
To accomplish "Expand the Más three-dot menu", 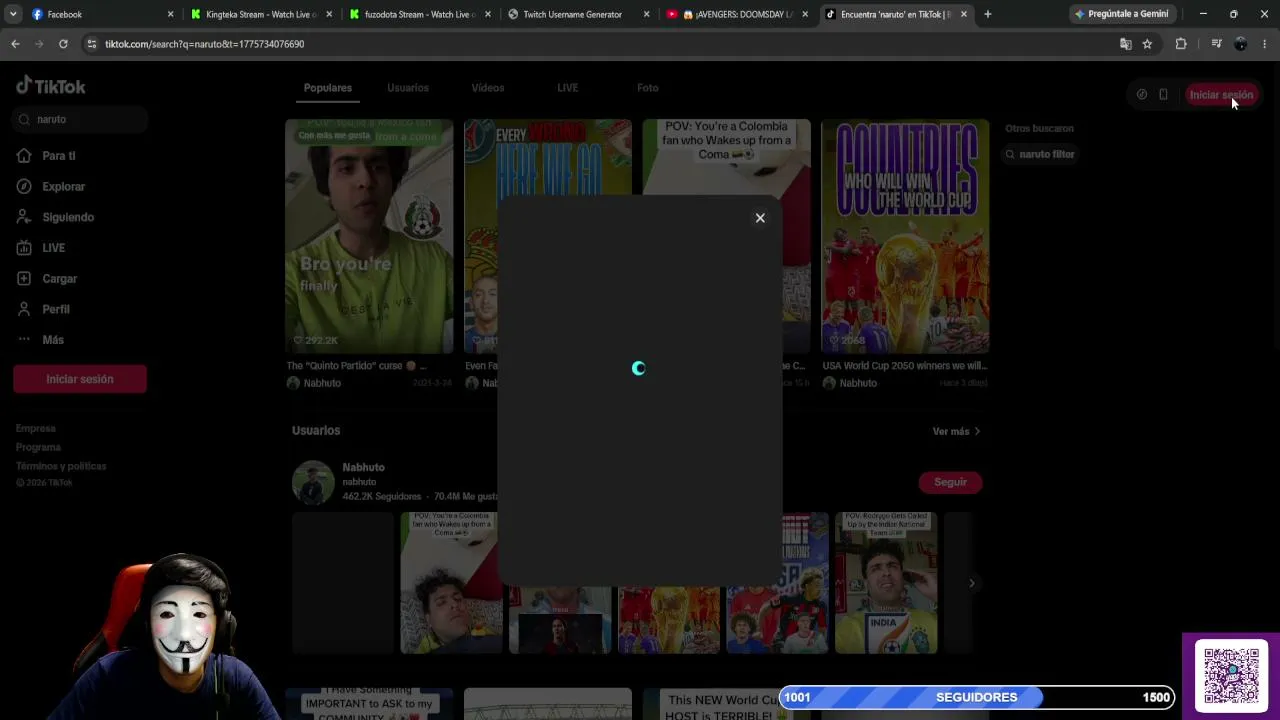I will [24, 340].
